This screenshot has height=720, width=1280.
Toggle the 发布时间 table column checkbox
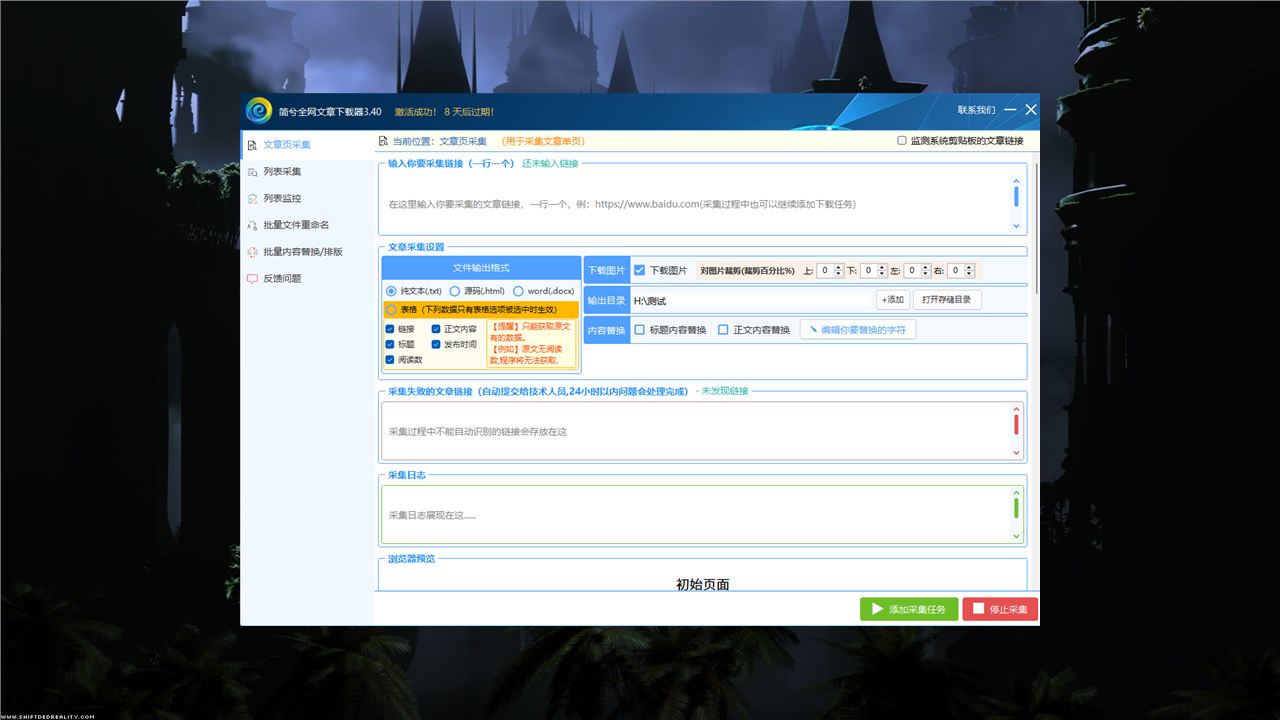click(x=436, y=344)
